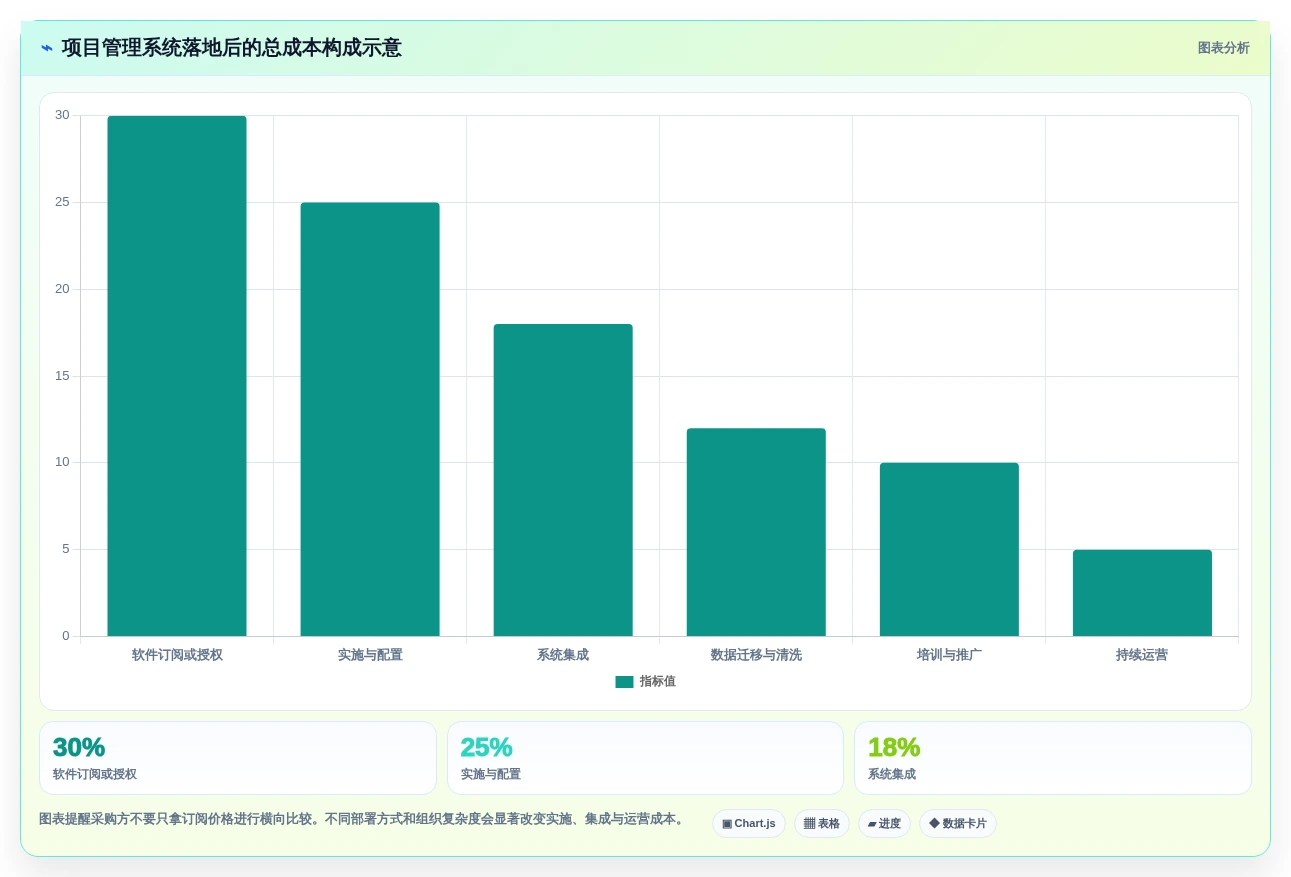This screenshot has width=1291, height=877.
Task: Click the 18% 系统集成 stat card
Action: [1052, 758]
